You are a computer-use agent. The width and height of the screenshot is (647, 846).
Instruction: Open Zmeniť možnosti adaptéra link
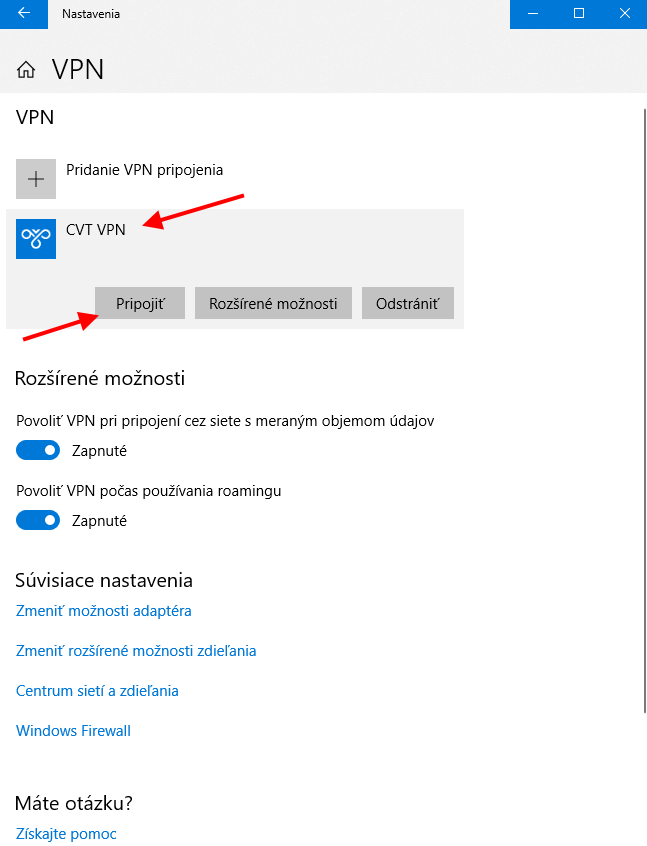click(104, 611)
